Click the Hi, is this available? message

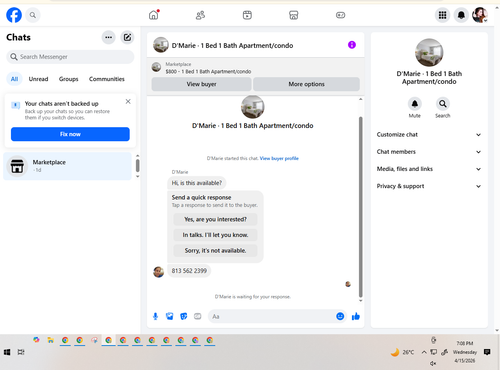click(x=197, y=183)
